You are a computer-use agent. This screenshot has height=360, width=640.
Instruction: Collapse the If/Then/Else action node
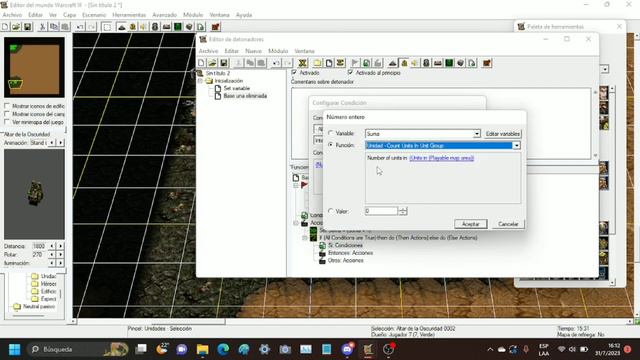point(304,238)
